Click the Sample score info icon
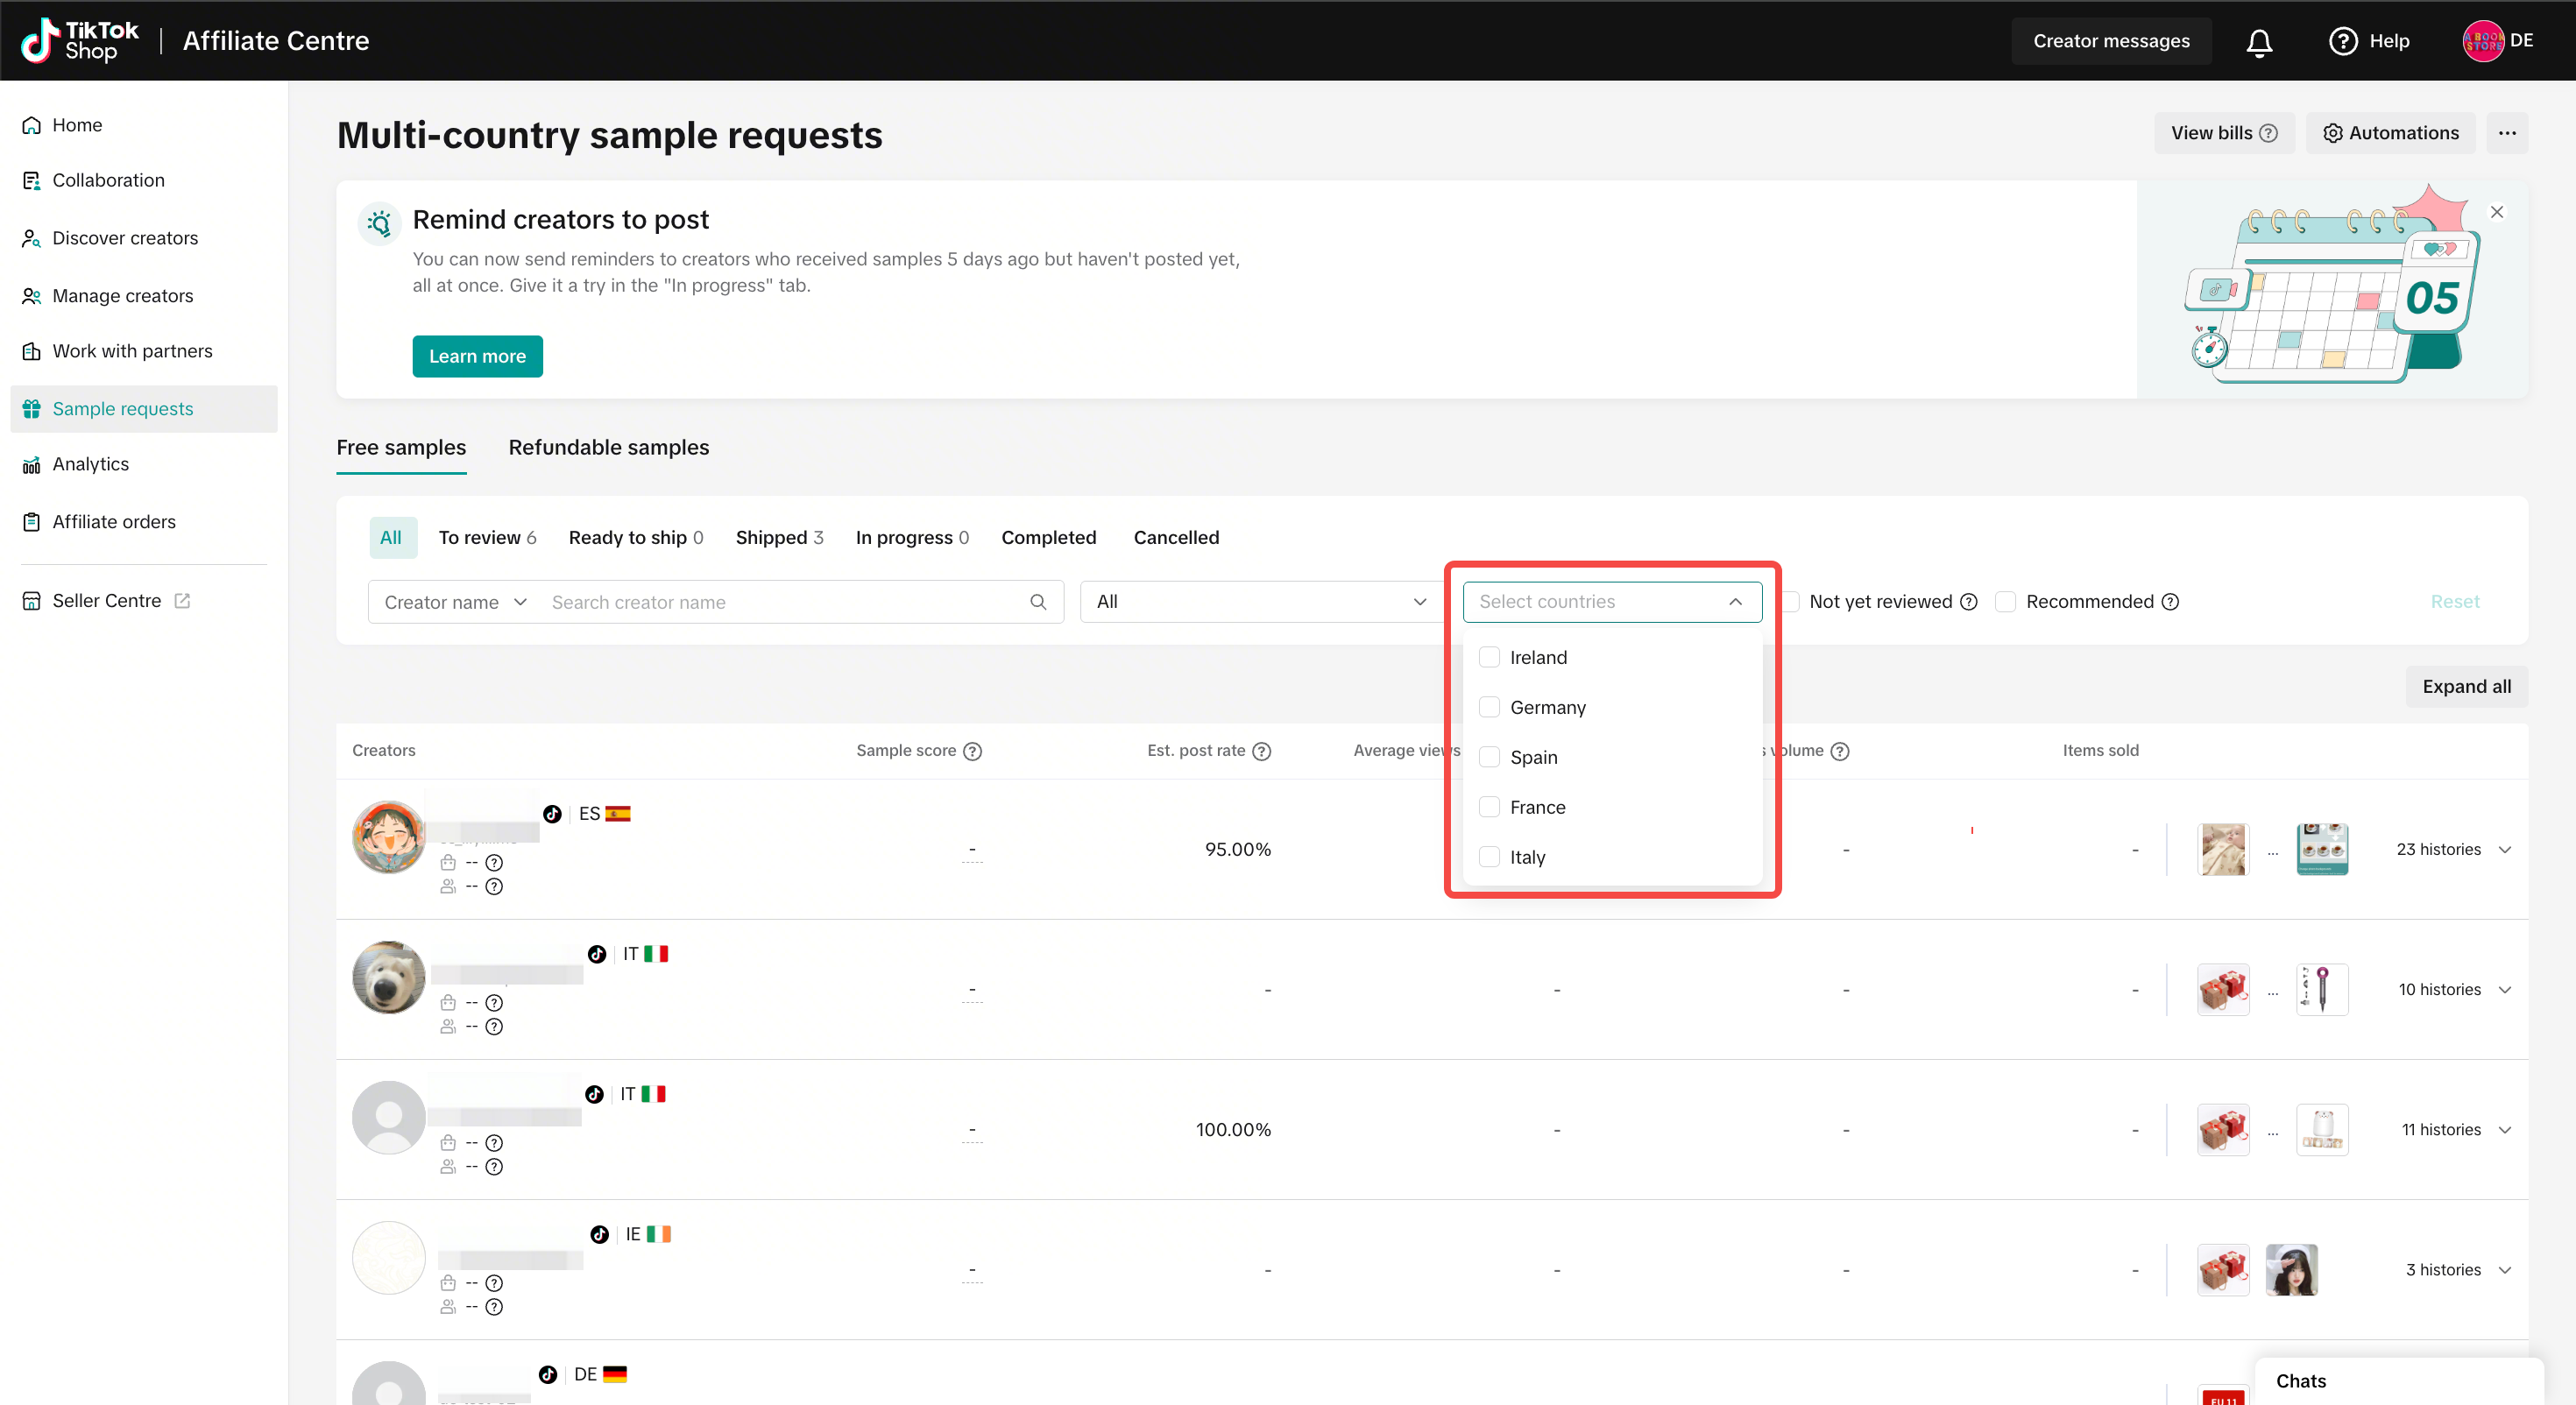The width and height of the screenshot is (2576, 1405). click(972, 751)
